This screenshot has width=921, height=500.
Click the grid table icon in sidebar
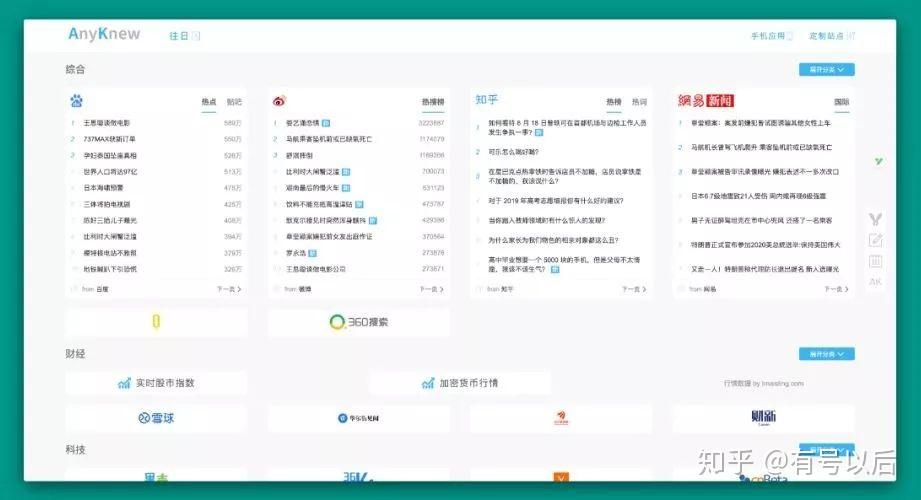[876, 261]
